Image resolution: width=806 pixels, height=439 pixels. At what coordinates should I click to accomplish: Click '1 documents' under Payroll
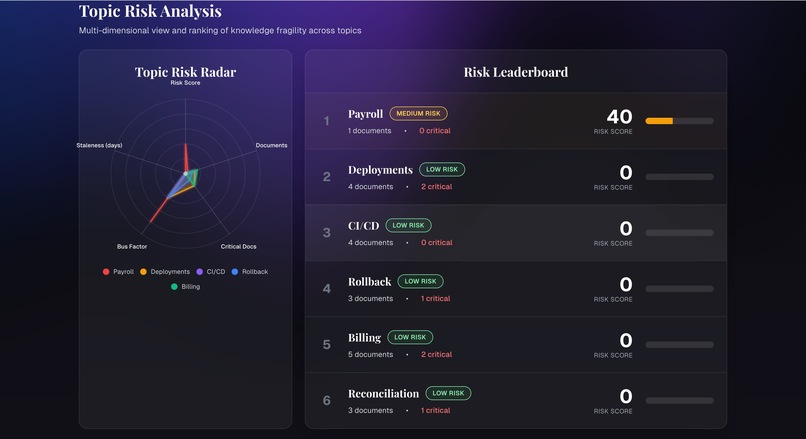coord(370,131)
